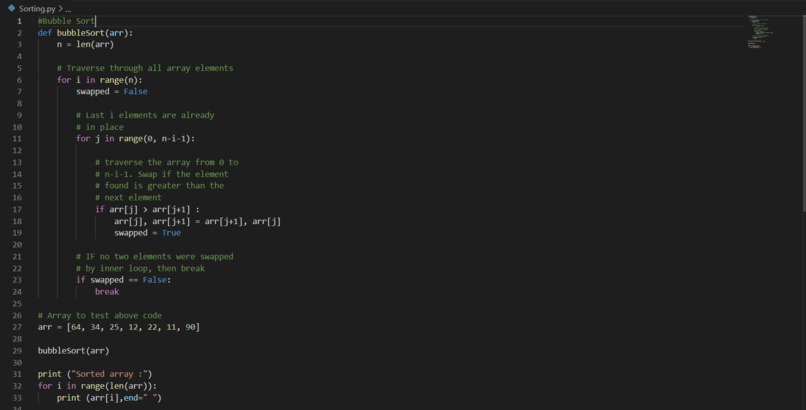Click 'swapped = True' on line 19
The height and width of the screenshot is (410, 806).
coord(148,233)
